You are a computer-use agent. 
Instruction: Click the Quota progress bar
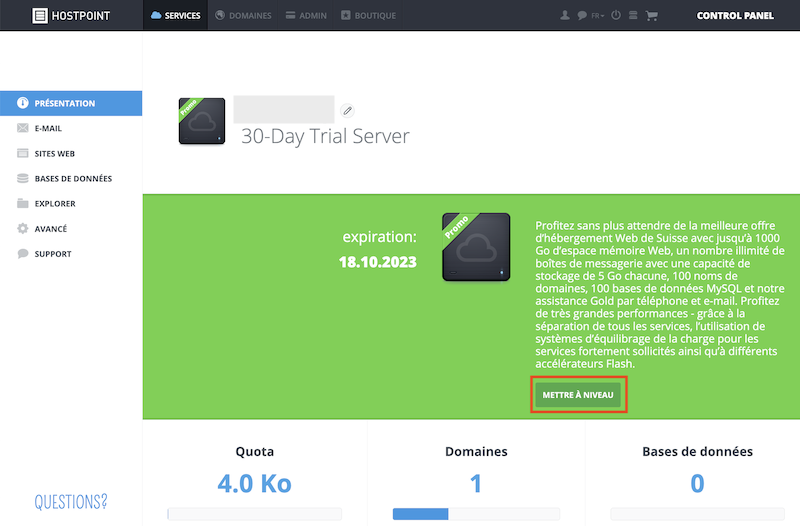pos(255,514)
